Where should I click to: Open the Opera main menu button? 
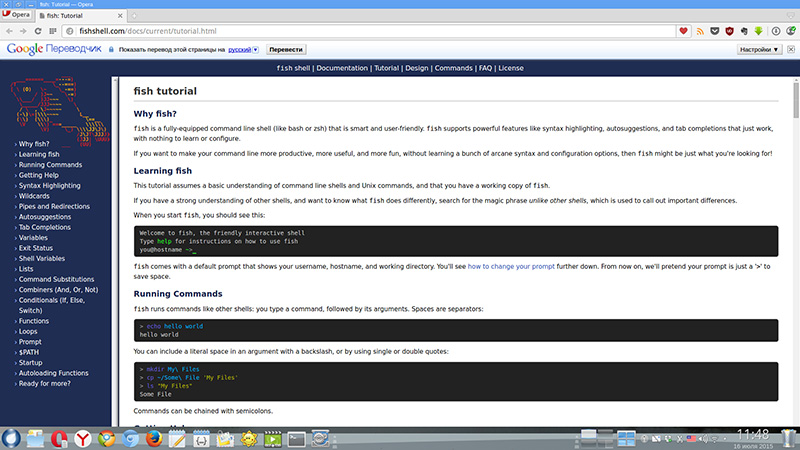(x=16, y=15)
